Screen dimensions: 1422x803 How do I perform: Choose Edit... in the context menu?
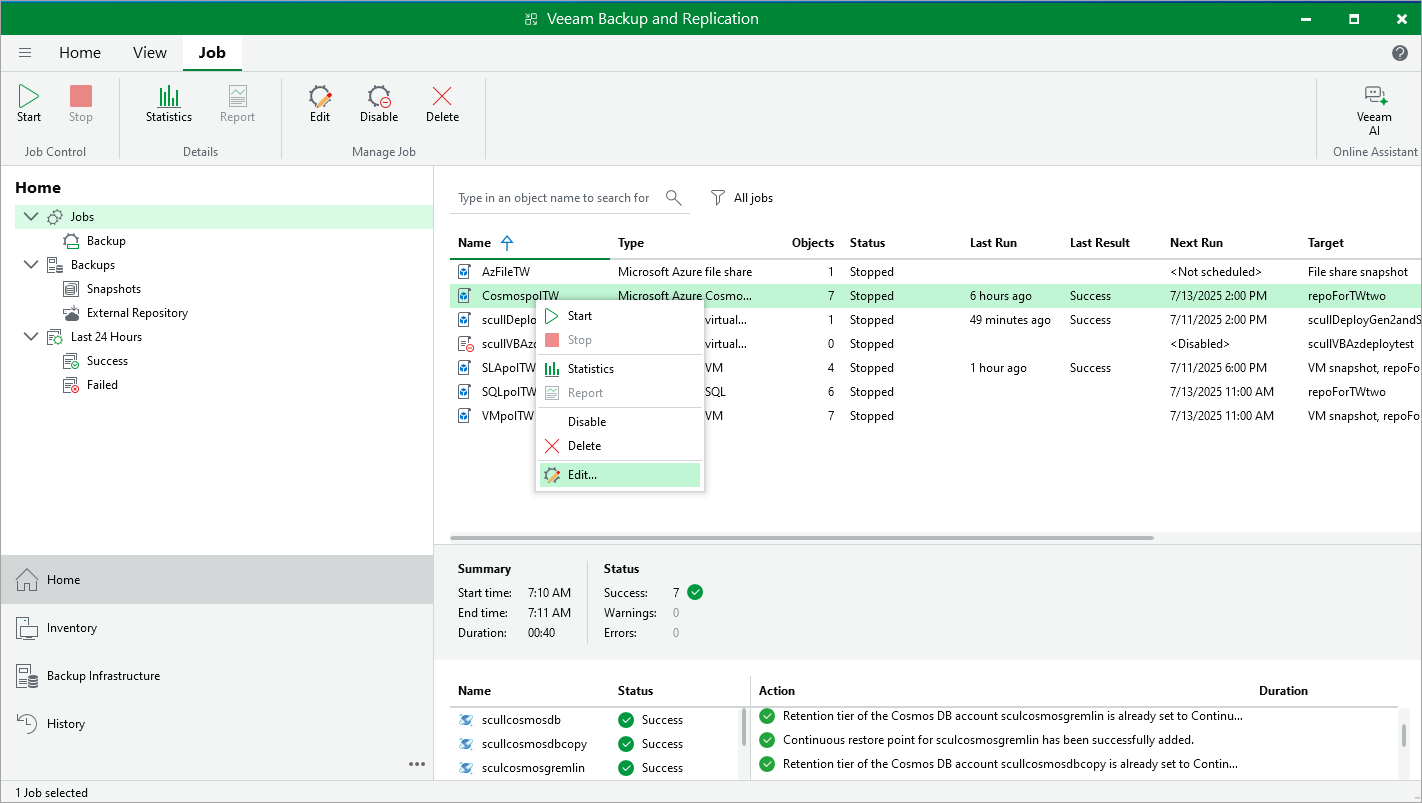point(620,474)
